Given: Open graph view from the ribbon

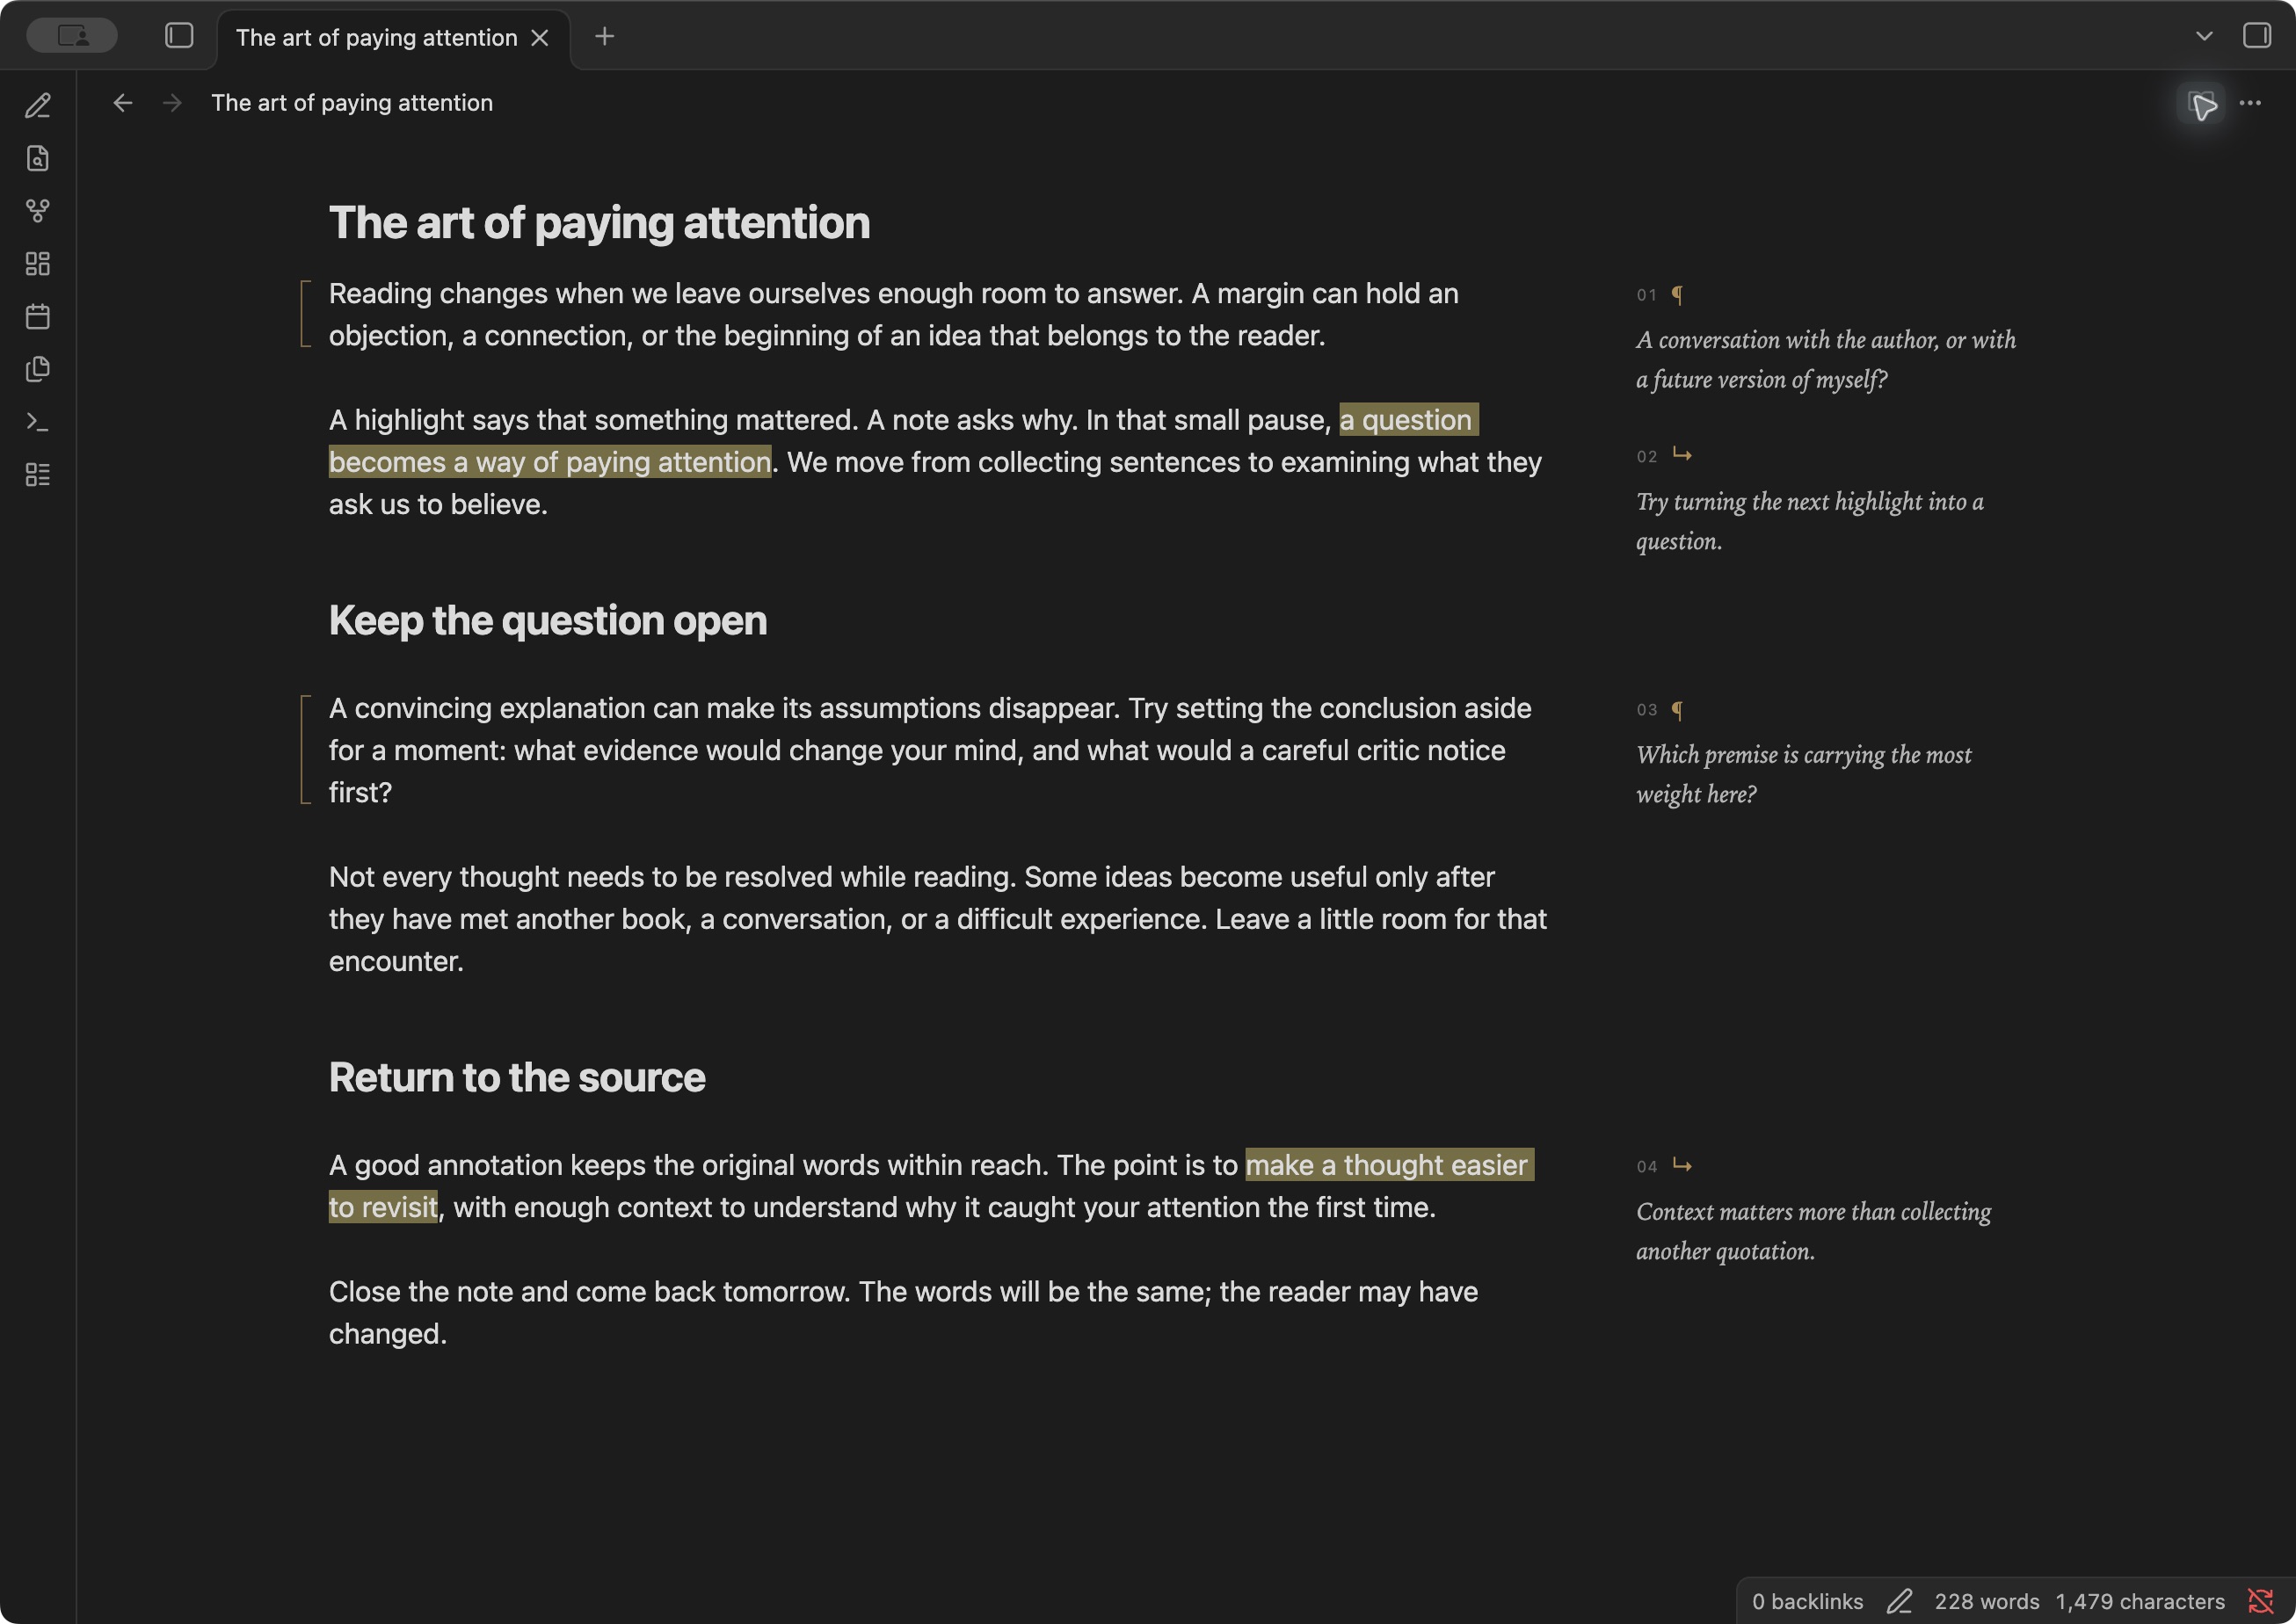Looking at the screenshot, I should 38,211.
